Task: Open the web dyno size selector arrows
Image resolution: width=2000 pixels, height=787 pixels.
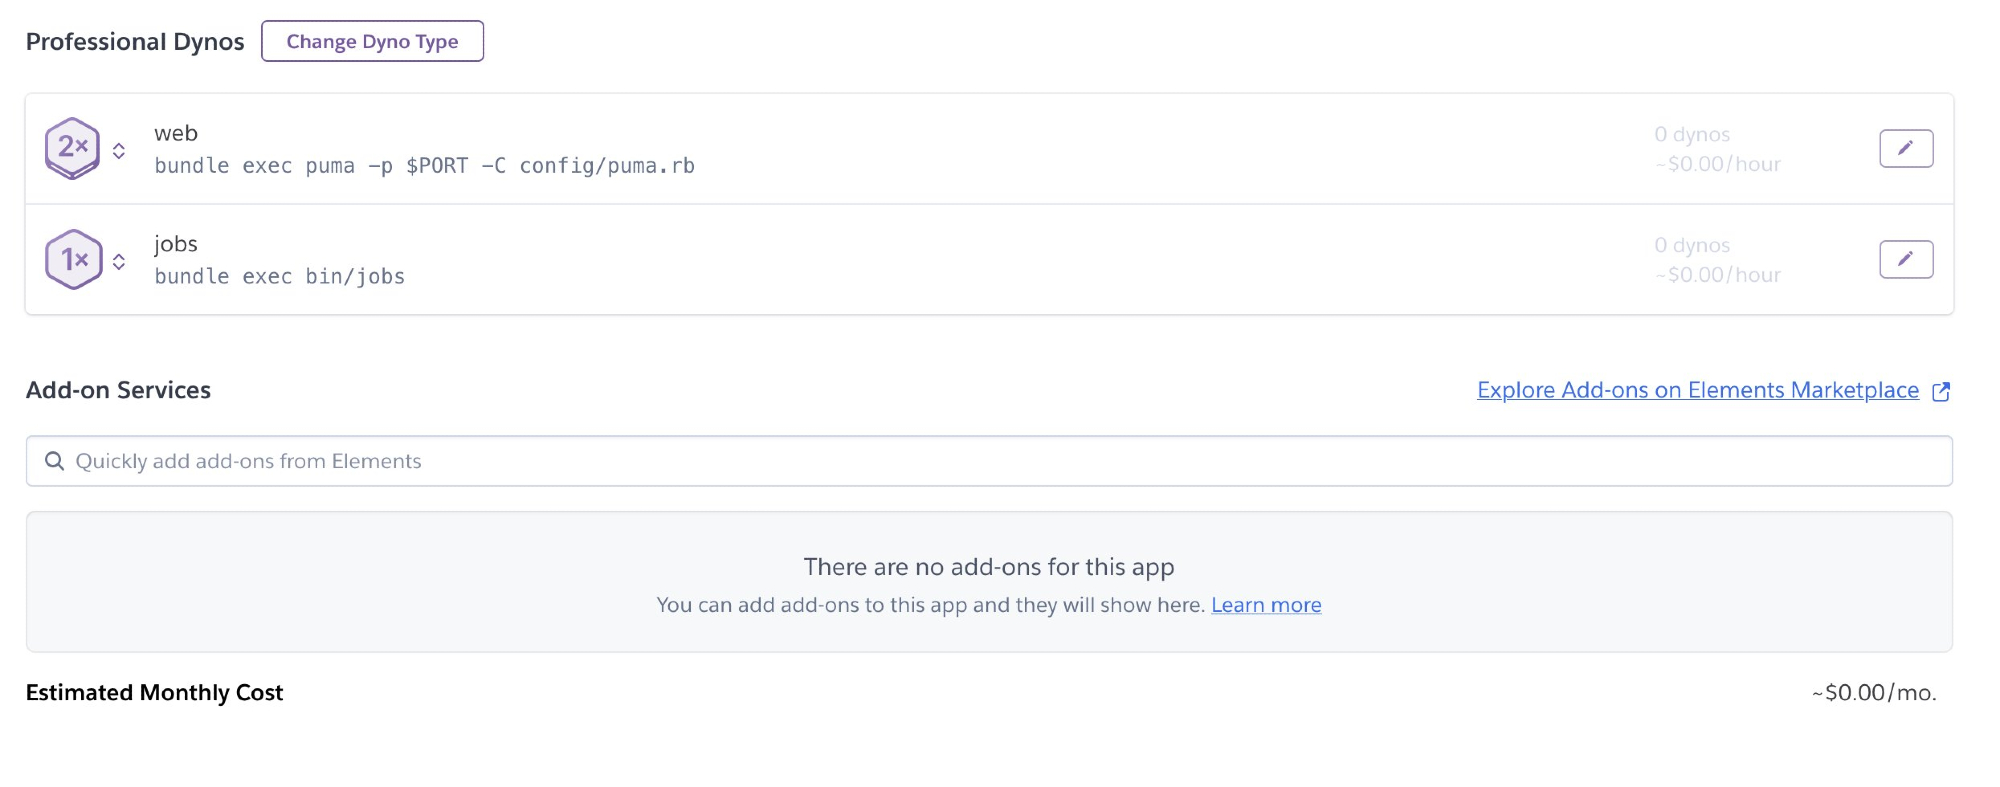Action: 119,151
